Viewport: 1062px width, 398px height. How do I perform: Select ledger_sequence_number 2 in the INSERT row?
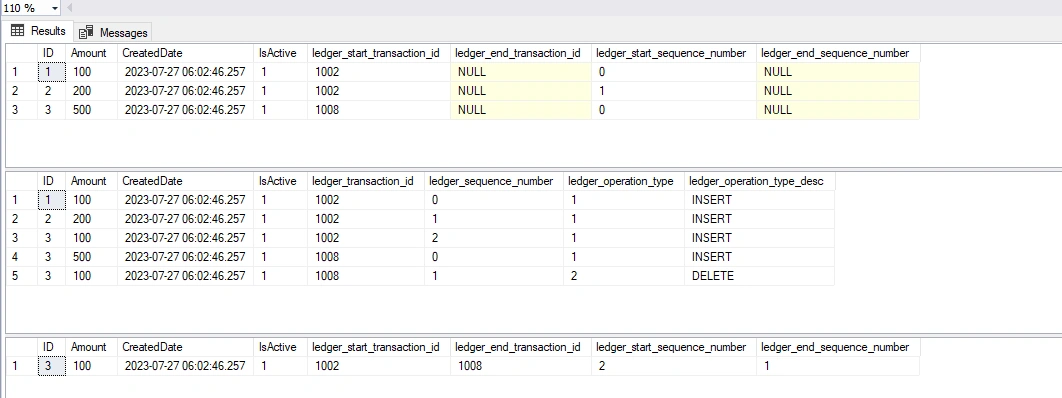click(494, 238)
